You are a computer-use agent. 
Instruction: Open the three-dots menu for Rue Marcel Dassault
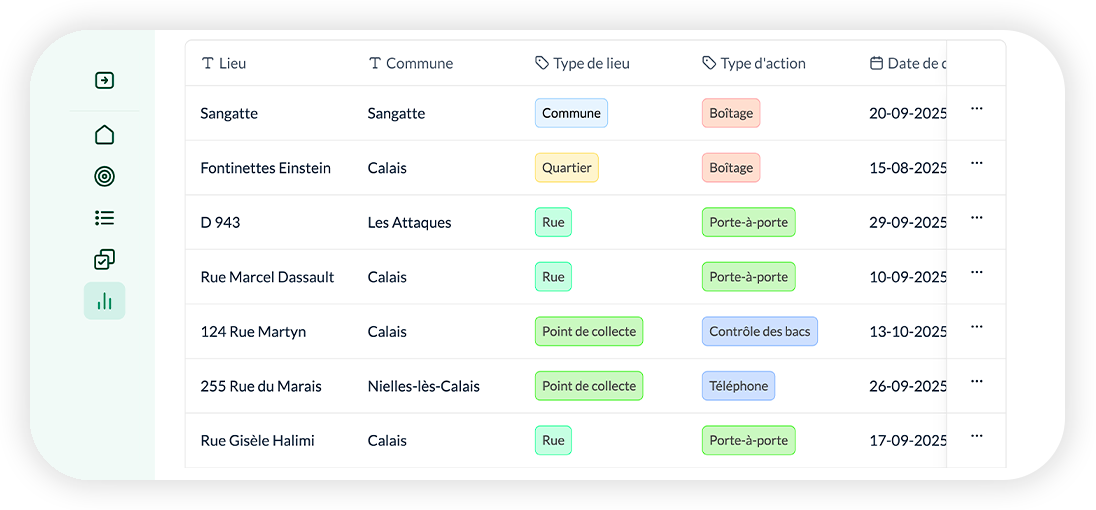(x=976, y=272)
